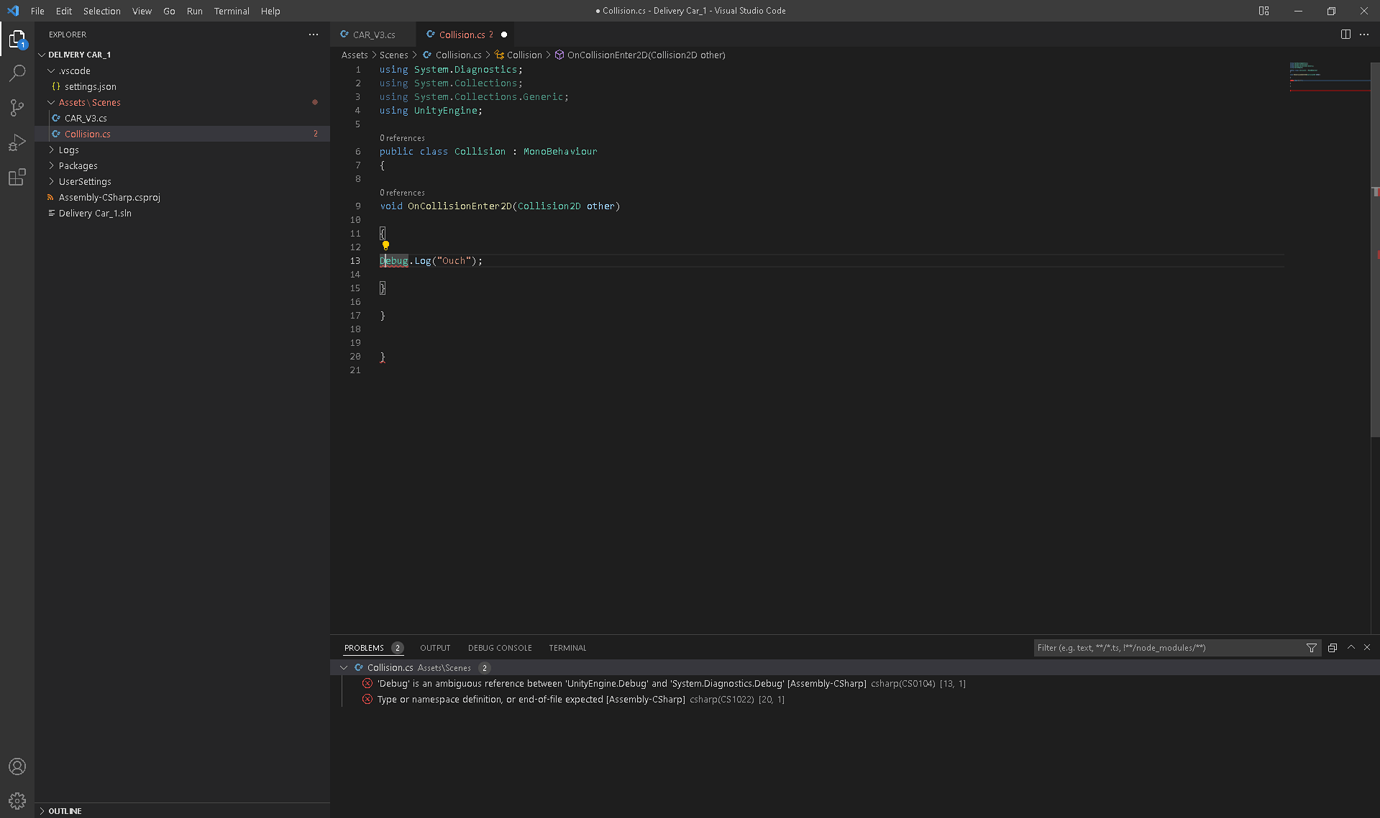Screen dimensions: 1380x818
Task: Open the View menu
Action: [142, 11]
